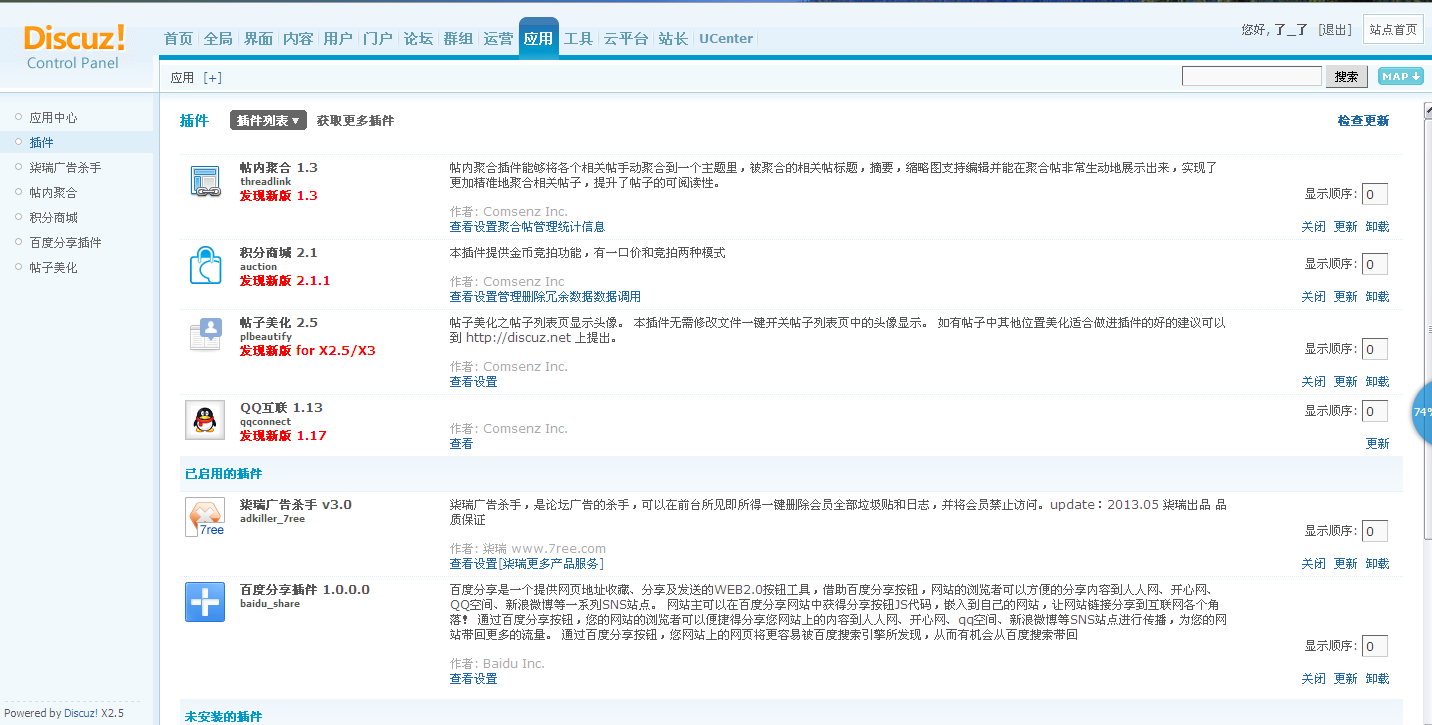The image size is (1432, 725).
Task: Switch to the 门户 tab
Action: point(378,39)
